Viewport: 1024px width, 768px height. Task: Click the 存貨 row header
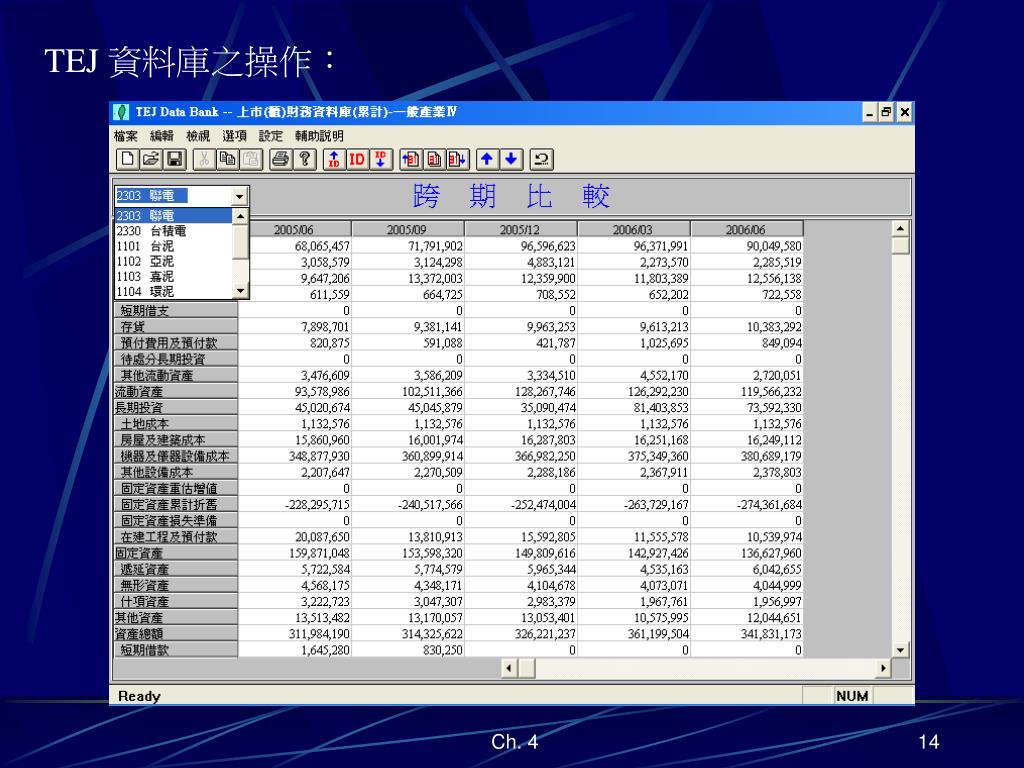[x=176, y=327]
